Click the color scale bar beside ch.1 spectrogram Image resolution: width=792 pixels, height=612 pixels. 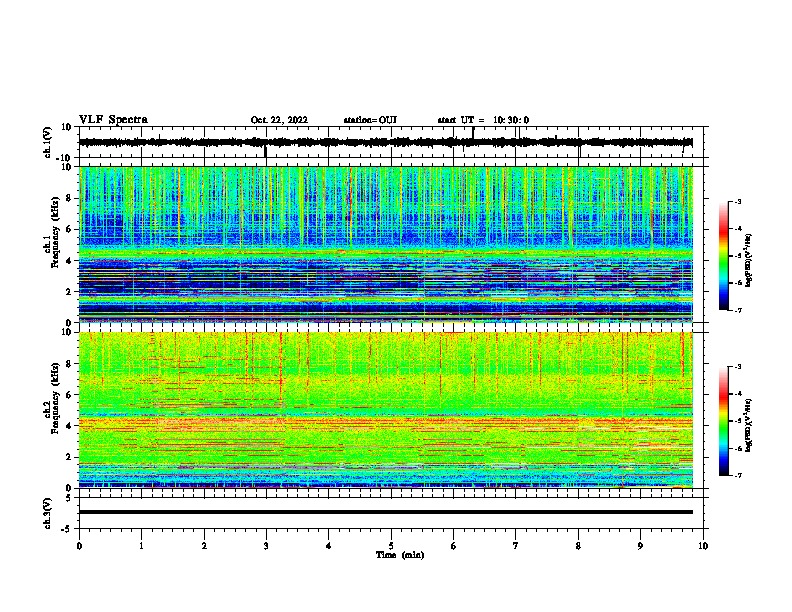[723, 256]
